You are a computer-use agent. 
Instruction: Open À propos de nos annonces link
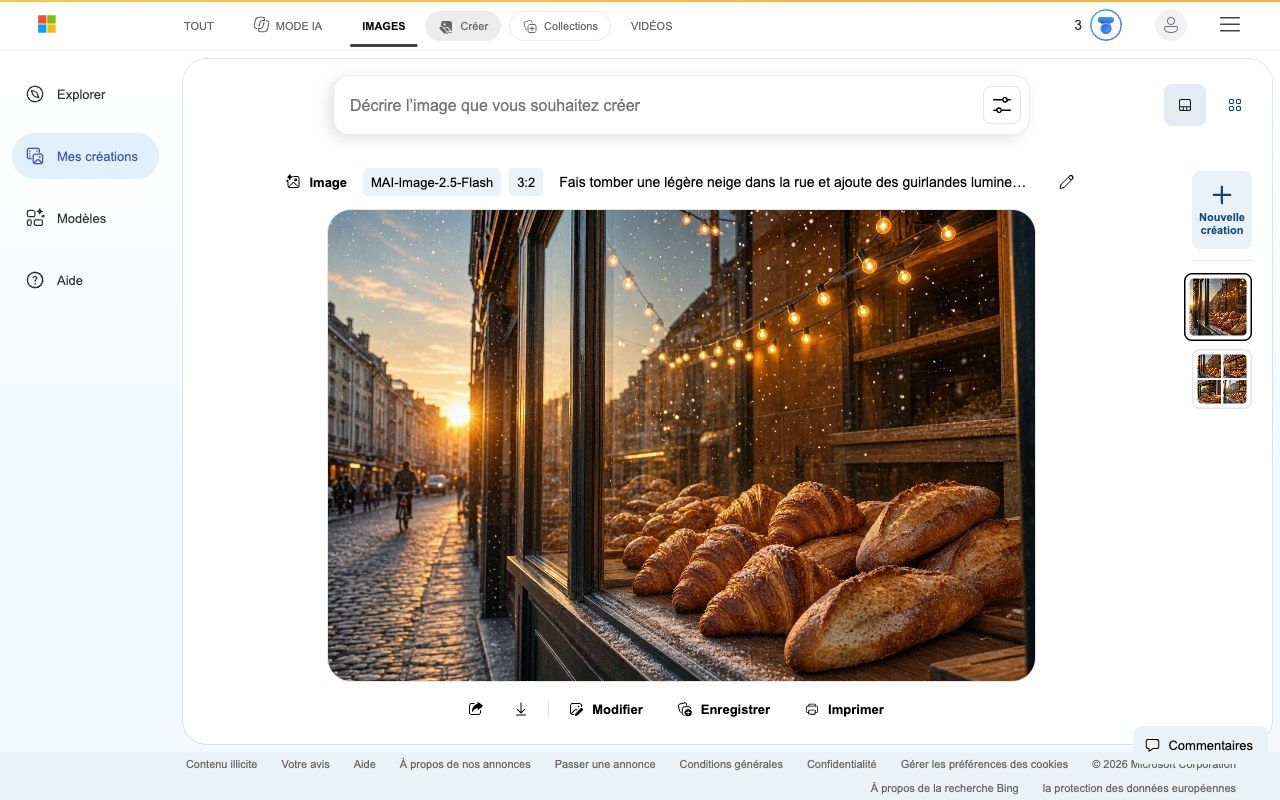pyautogui.click(x=465, y=764)
